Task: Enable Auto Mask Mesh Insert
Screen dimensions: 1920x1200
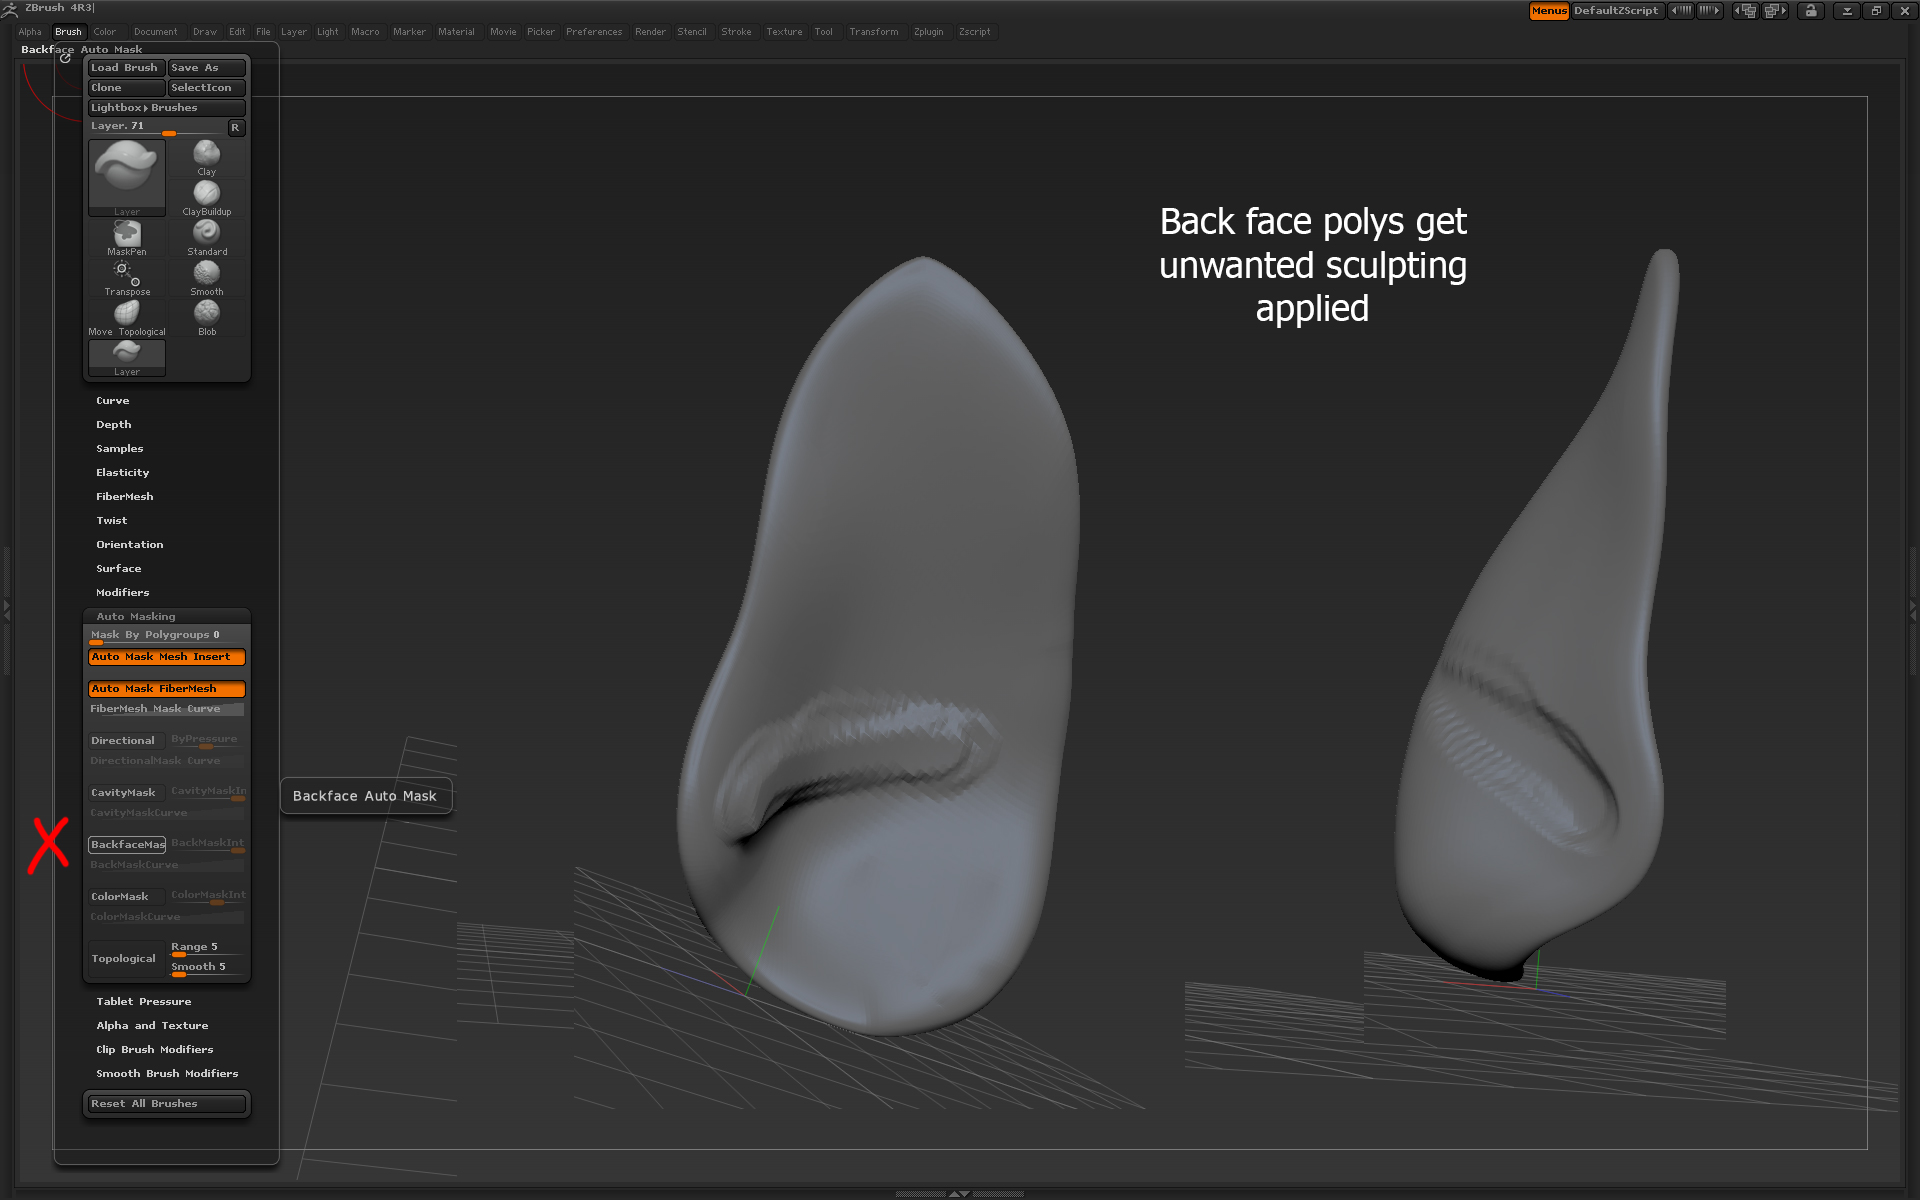Action: tap(163, 655)
